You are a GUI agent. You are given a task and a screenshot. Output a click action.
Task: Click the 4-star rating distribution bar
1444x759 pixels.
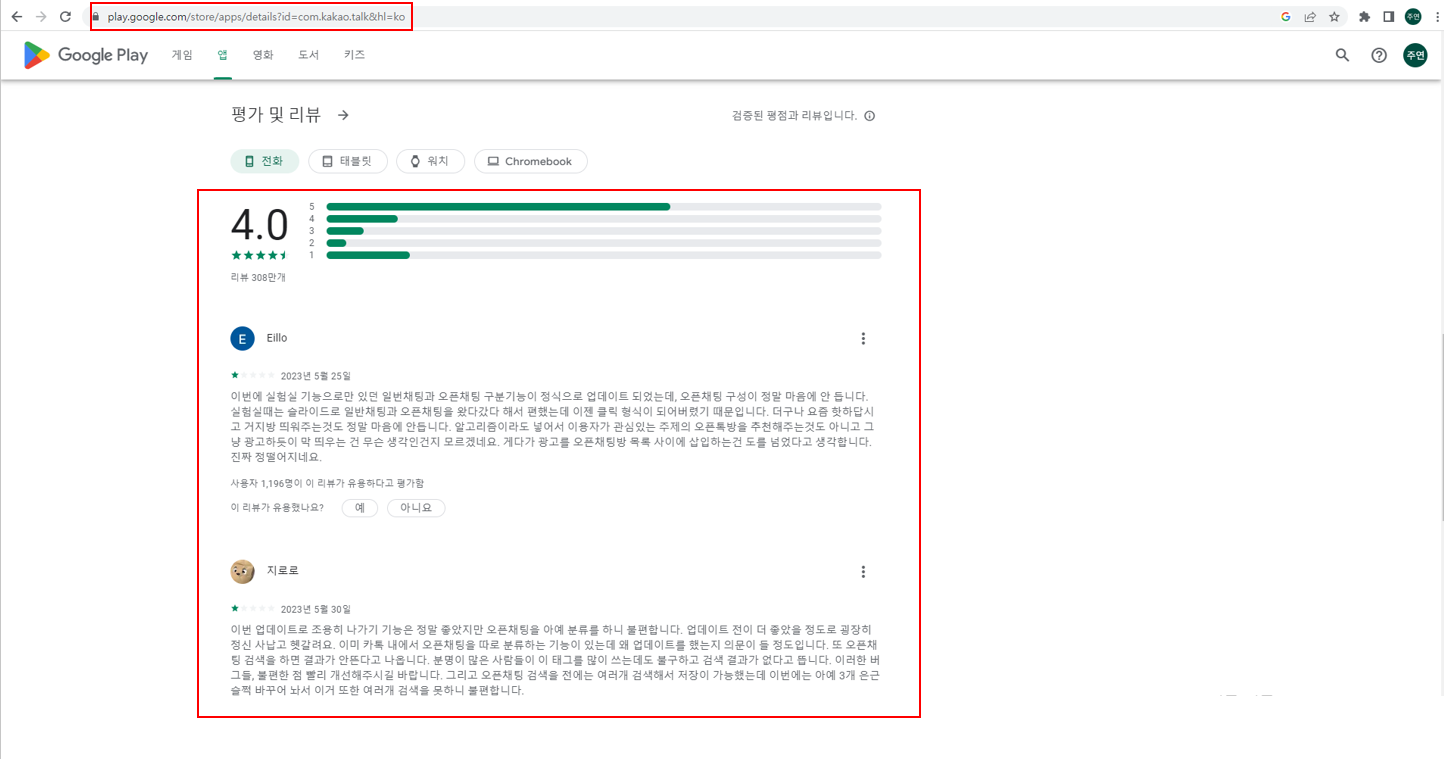[604, 219]
